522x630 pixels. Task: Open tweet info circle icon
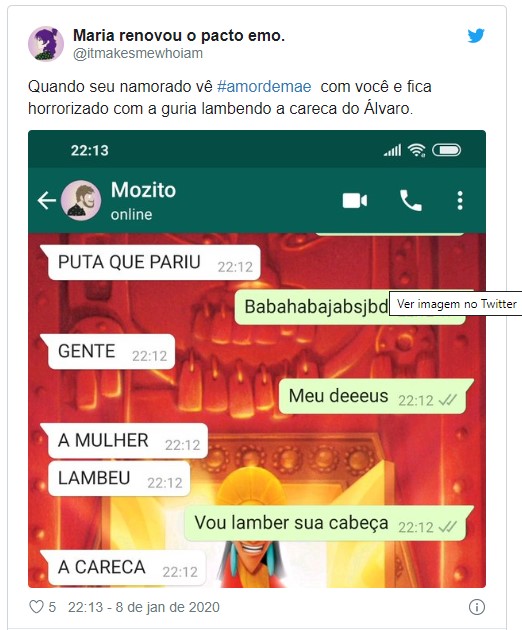click(477, 607)
